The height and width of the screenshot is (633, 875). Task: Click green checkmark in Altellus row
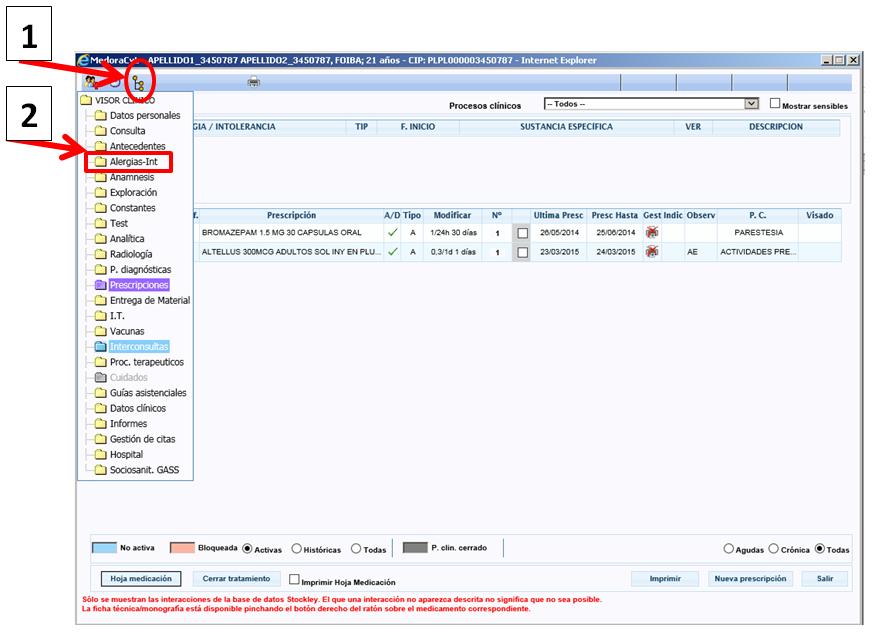392,252
